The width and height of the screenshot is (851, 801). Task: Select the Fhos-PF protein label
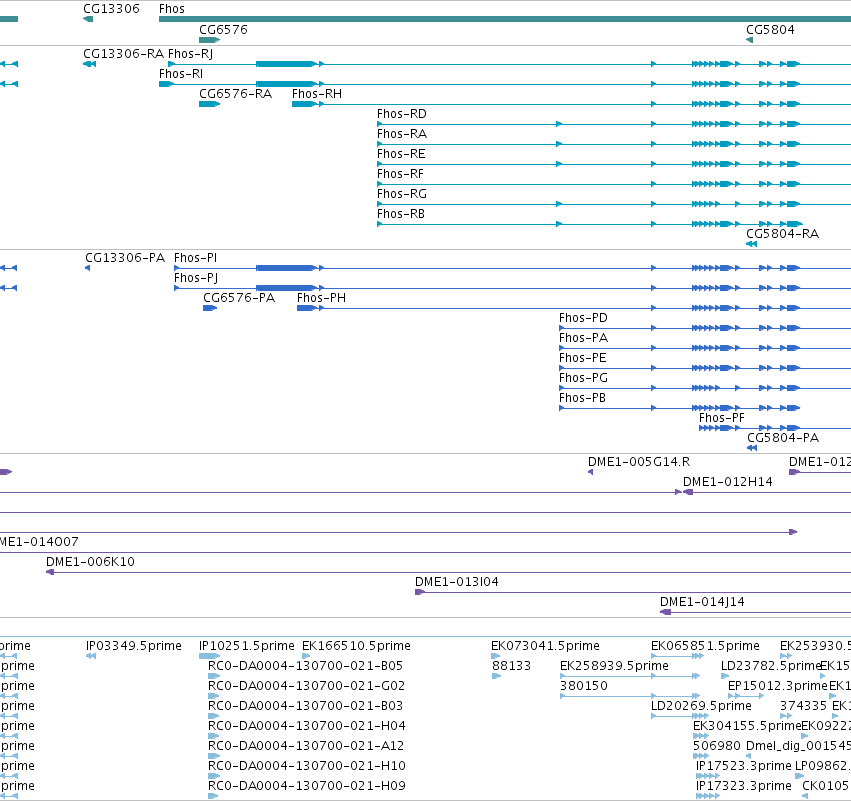722,418
